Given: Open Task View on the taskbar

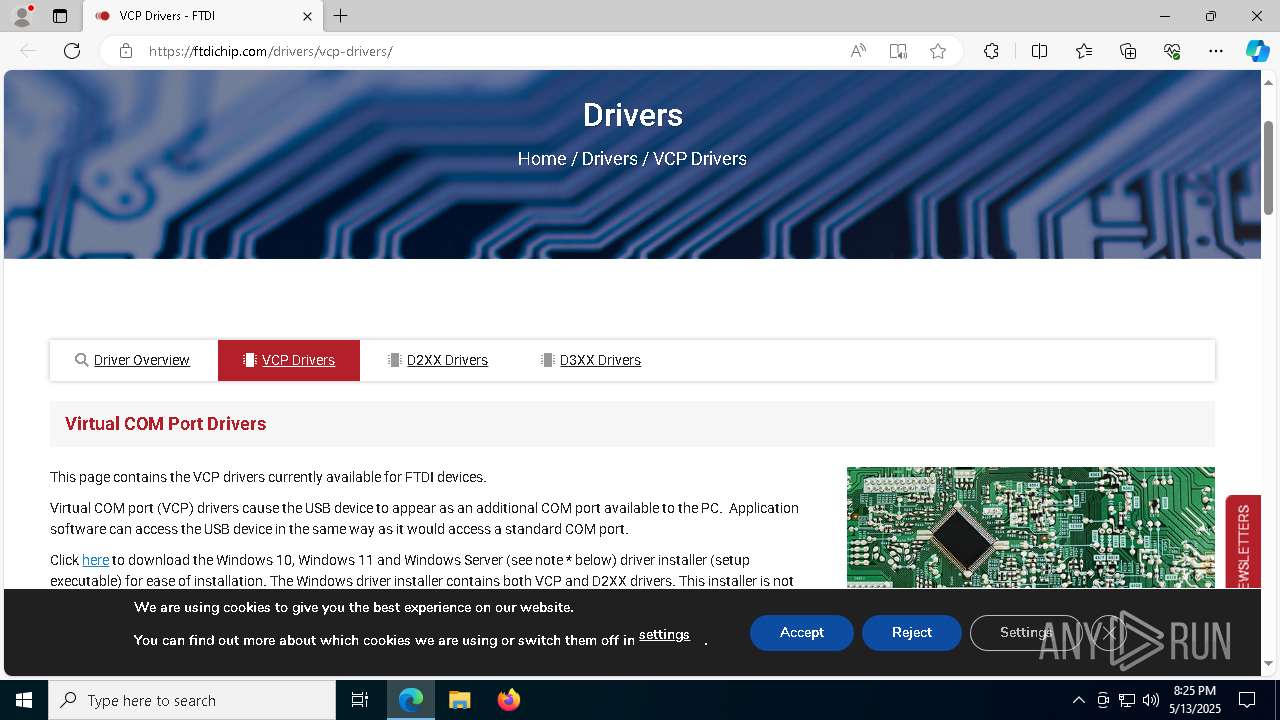Looking at the screenshot, I should (360, 700).
